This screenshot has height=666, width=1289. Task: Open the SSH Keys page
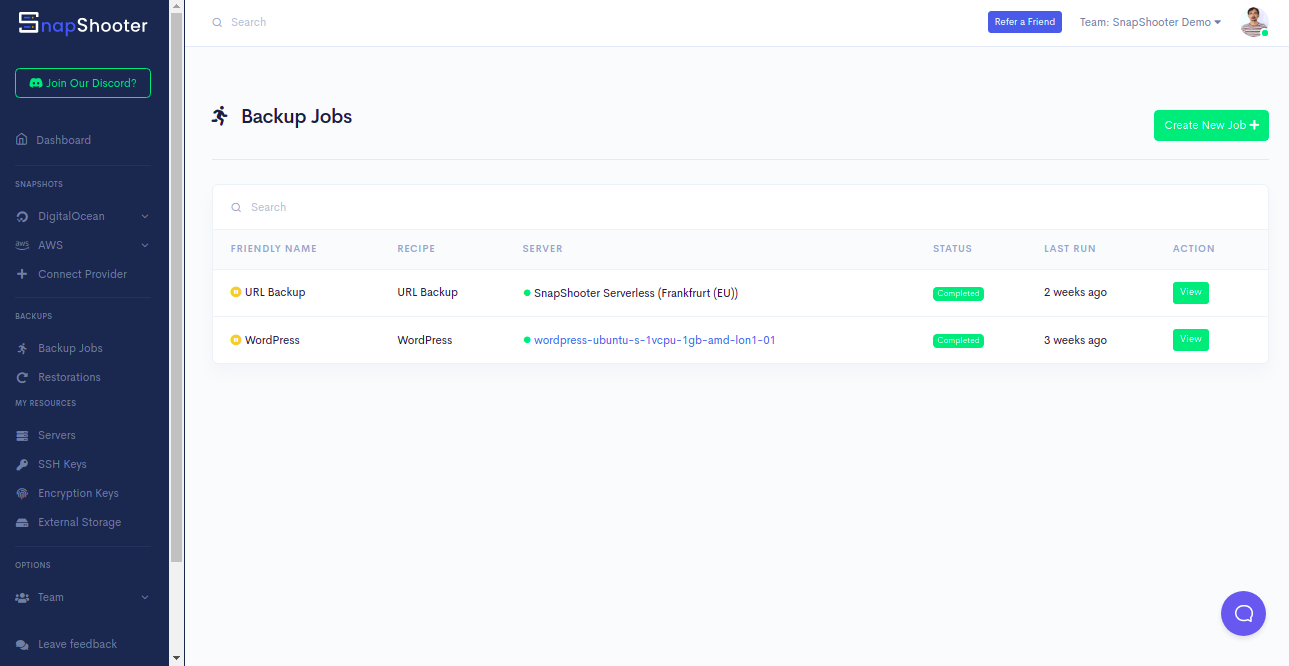[x=62, y=464]
